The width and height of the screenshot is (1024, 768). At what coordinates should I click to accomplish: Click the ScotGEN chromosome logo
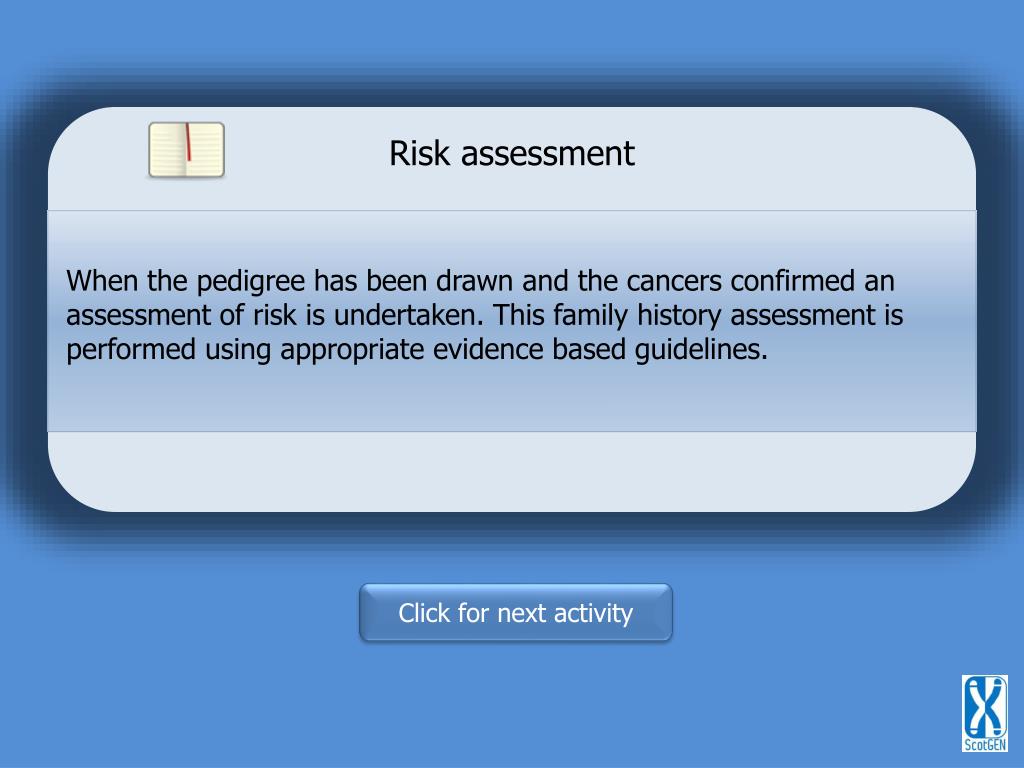(984, 713)
